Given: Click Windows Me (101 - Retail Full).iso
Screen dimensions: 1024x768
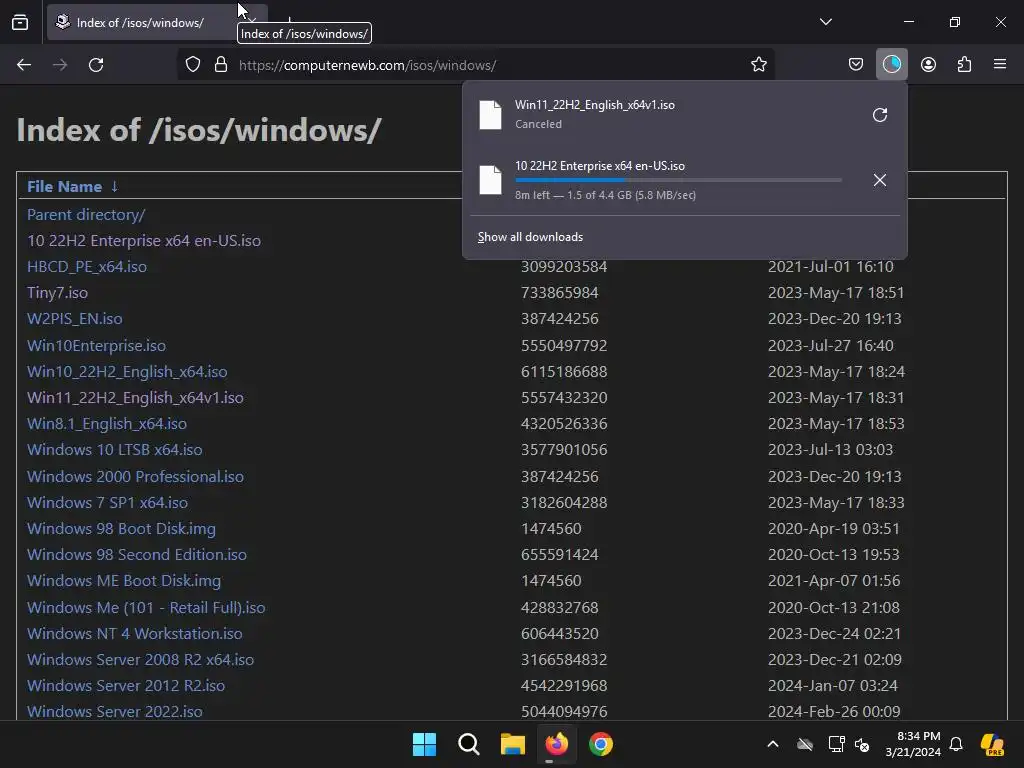Looking at the screenshot, I should pos(146,608).
